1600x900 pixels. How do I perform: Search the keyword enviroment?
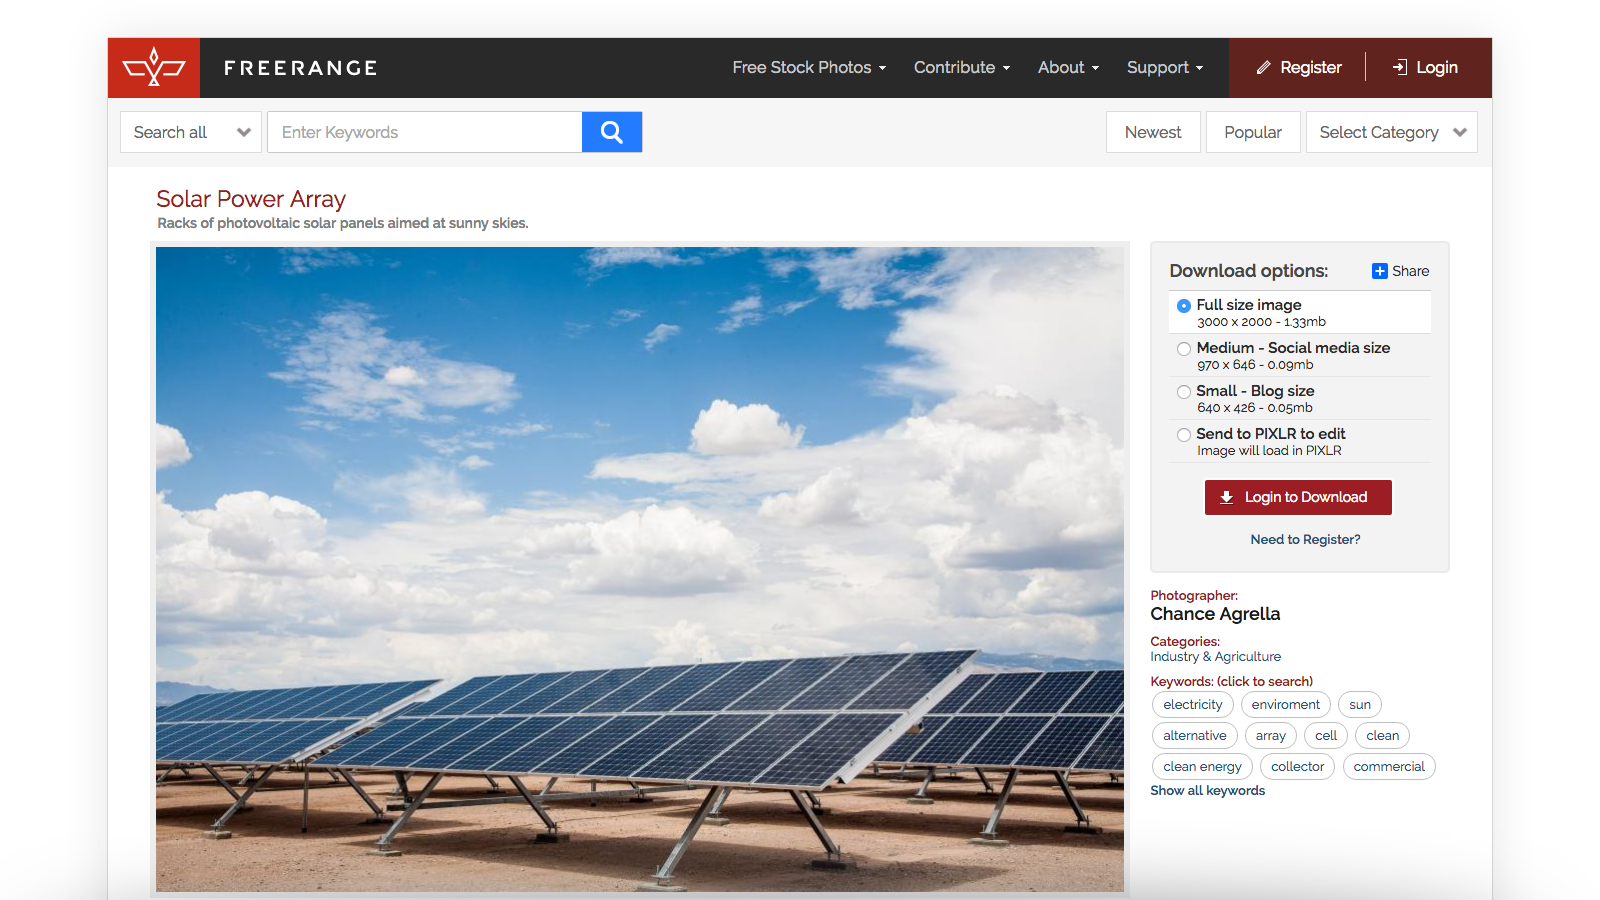[x=1285, y=705]
